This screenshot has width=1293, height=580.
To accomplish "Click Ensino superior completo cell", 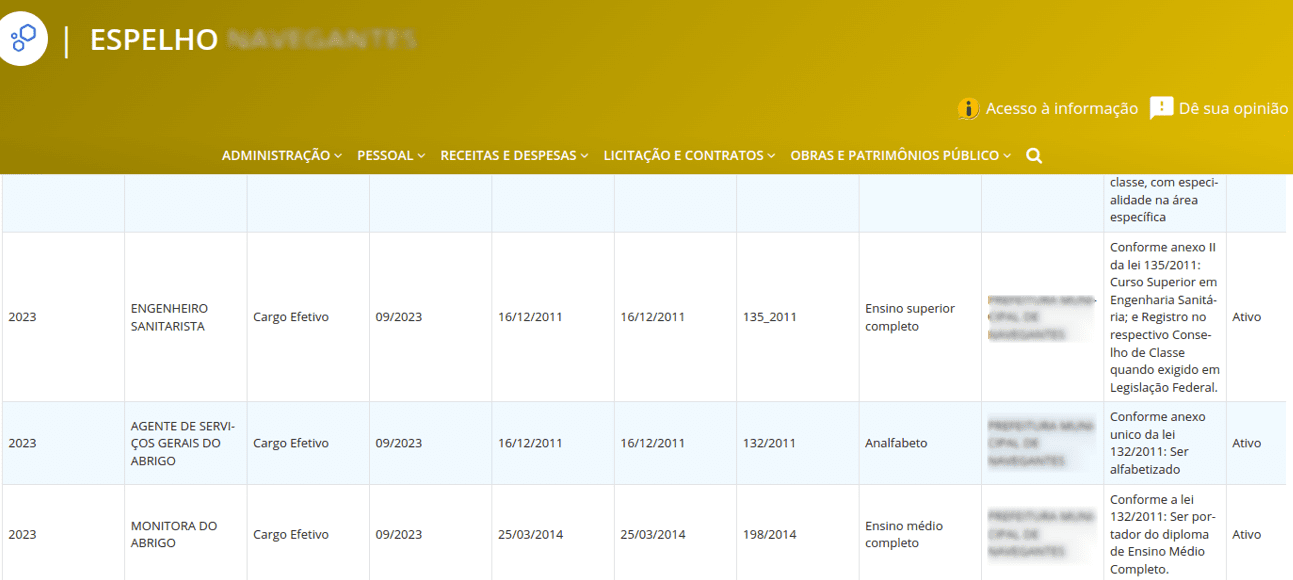I will click(x=910, y=317).
